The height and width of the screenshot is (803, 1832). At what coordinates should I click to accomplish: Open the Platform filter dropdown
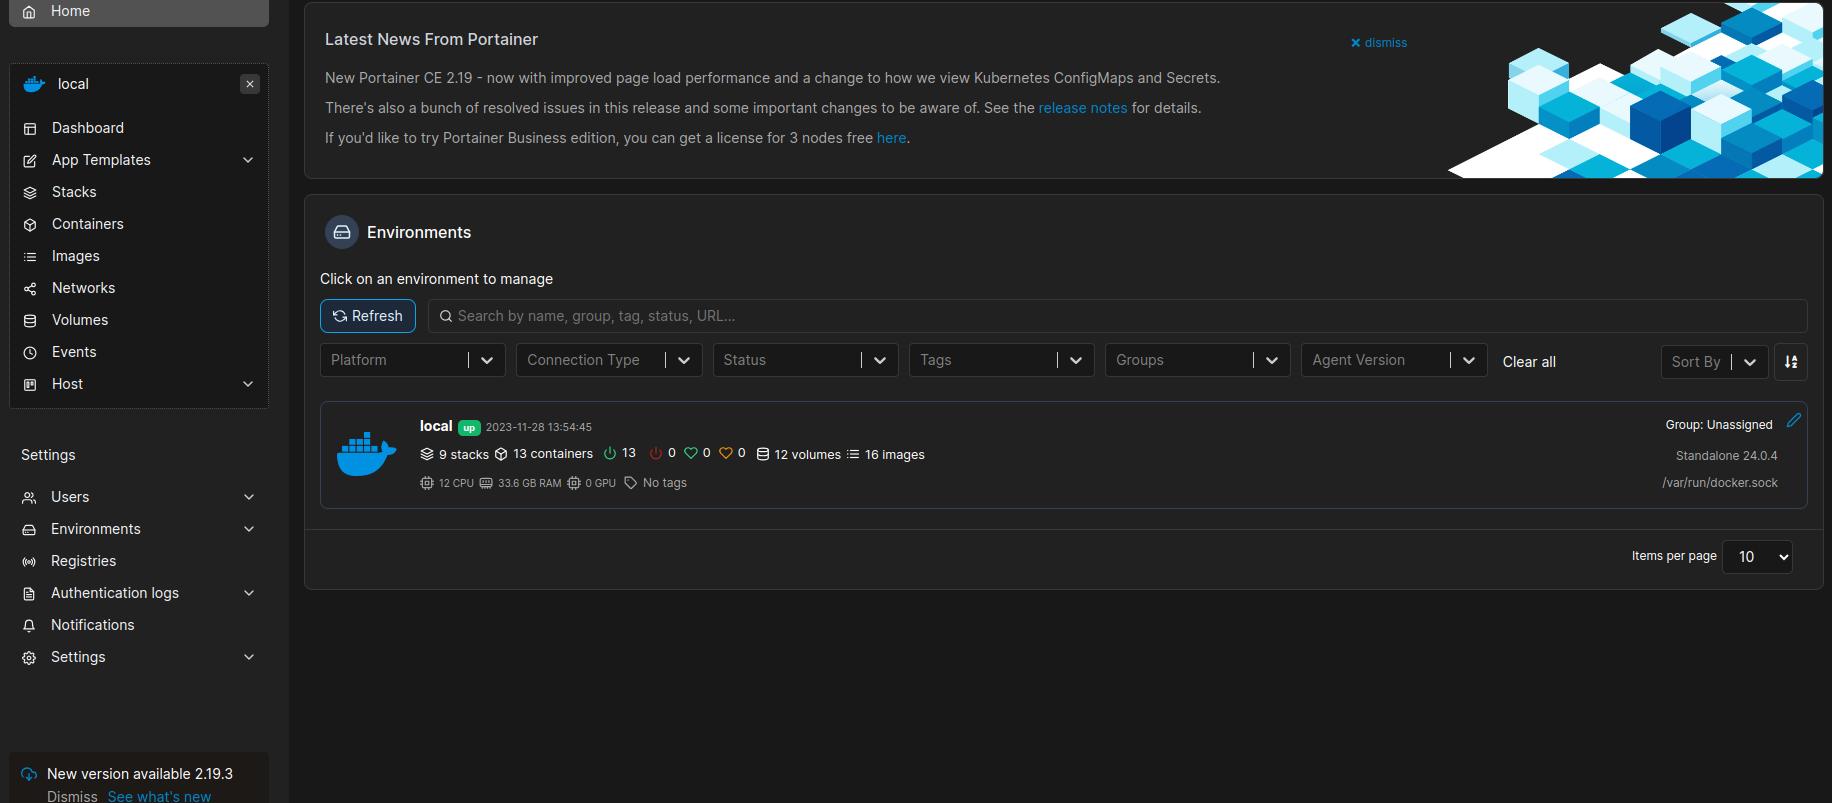click(412, 360)
